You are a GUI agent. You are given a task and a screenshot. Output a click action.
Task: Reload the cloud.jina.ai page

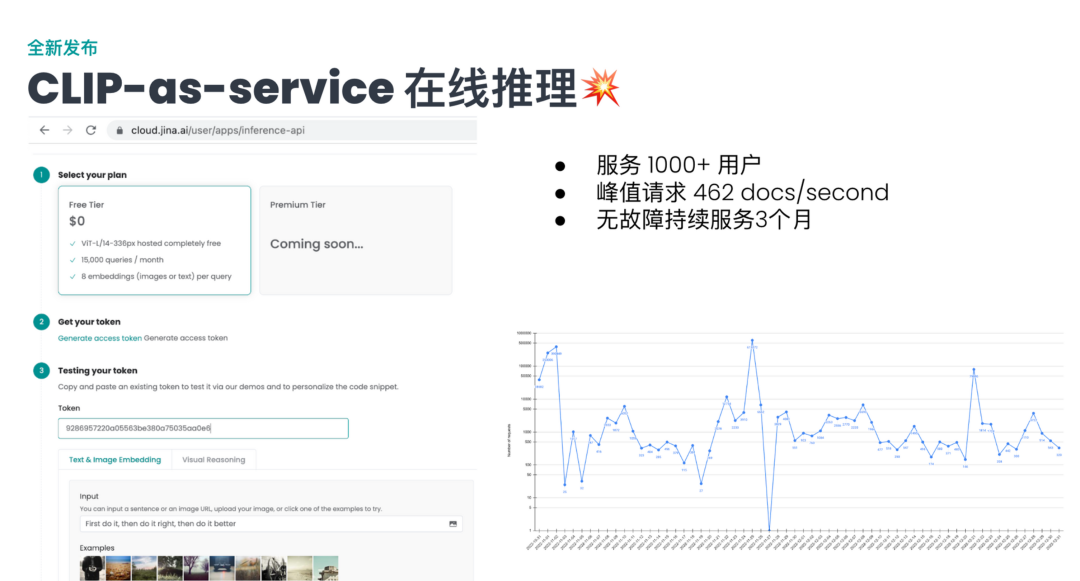coord(91,130)
